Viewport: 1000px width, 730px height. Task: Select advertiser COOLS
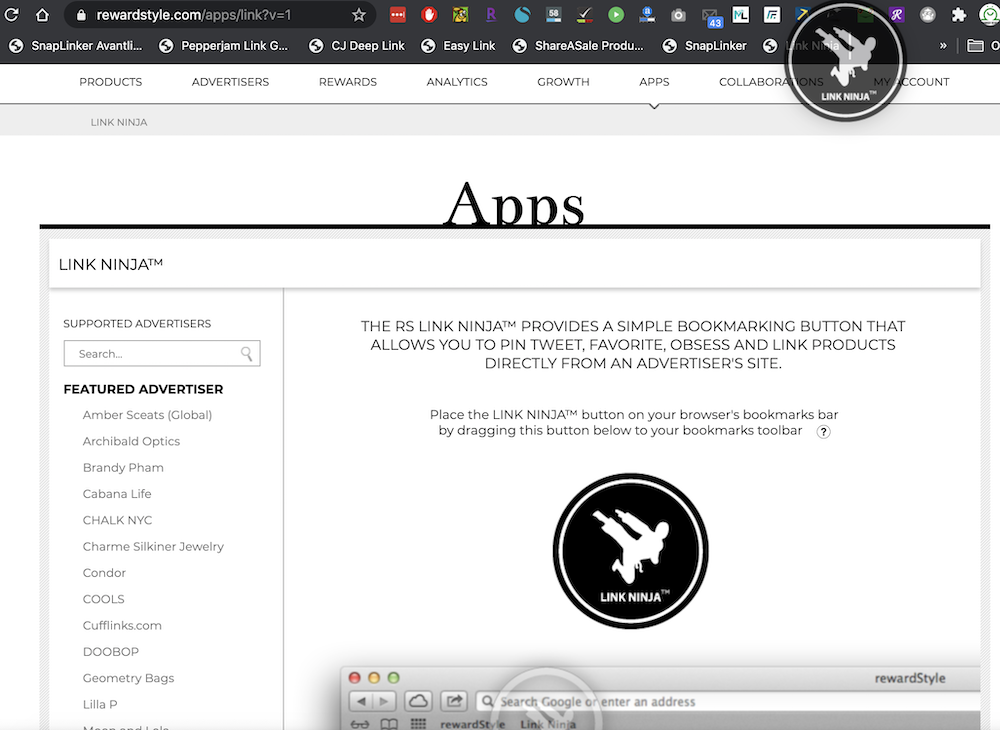click(x=103, y=599)
